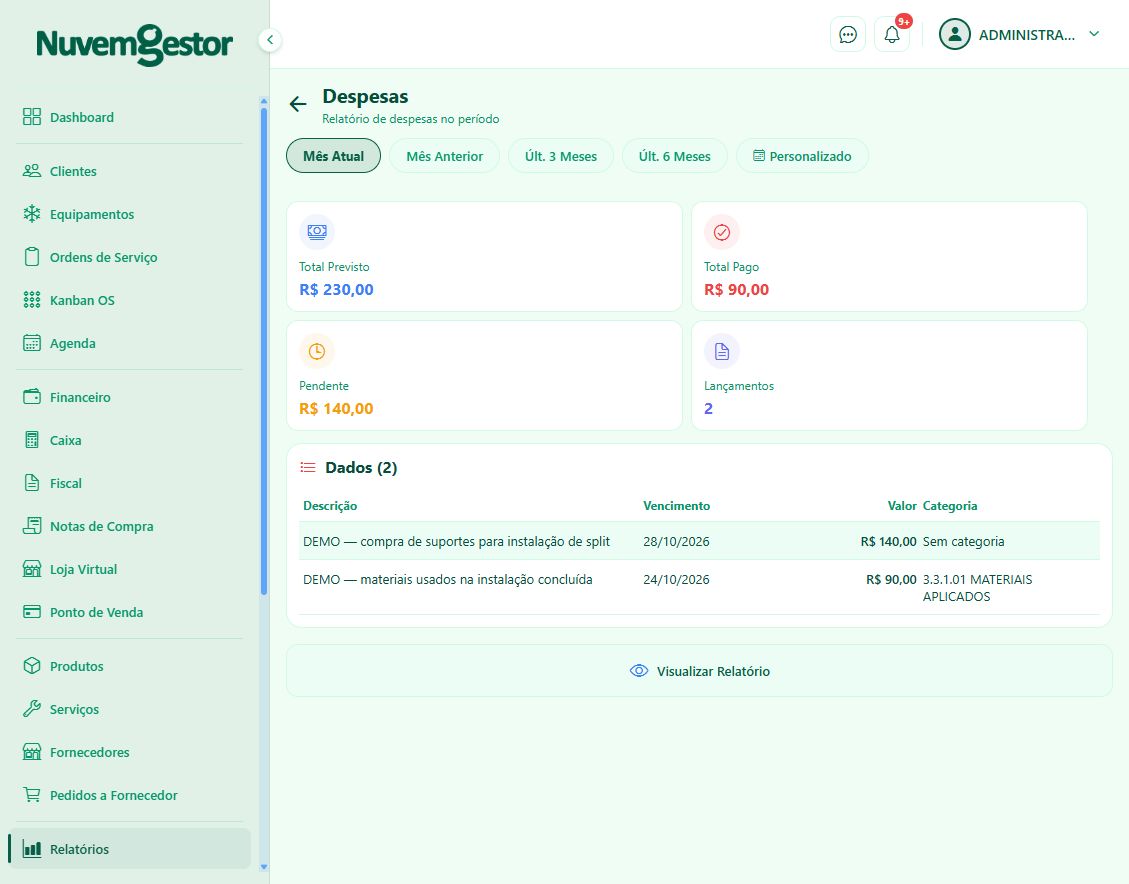Click the Kanban OS dots icon

click(32, 300)
